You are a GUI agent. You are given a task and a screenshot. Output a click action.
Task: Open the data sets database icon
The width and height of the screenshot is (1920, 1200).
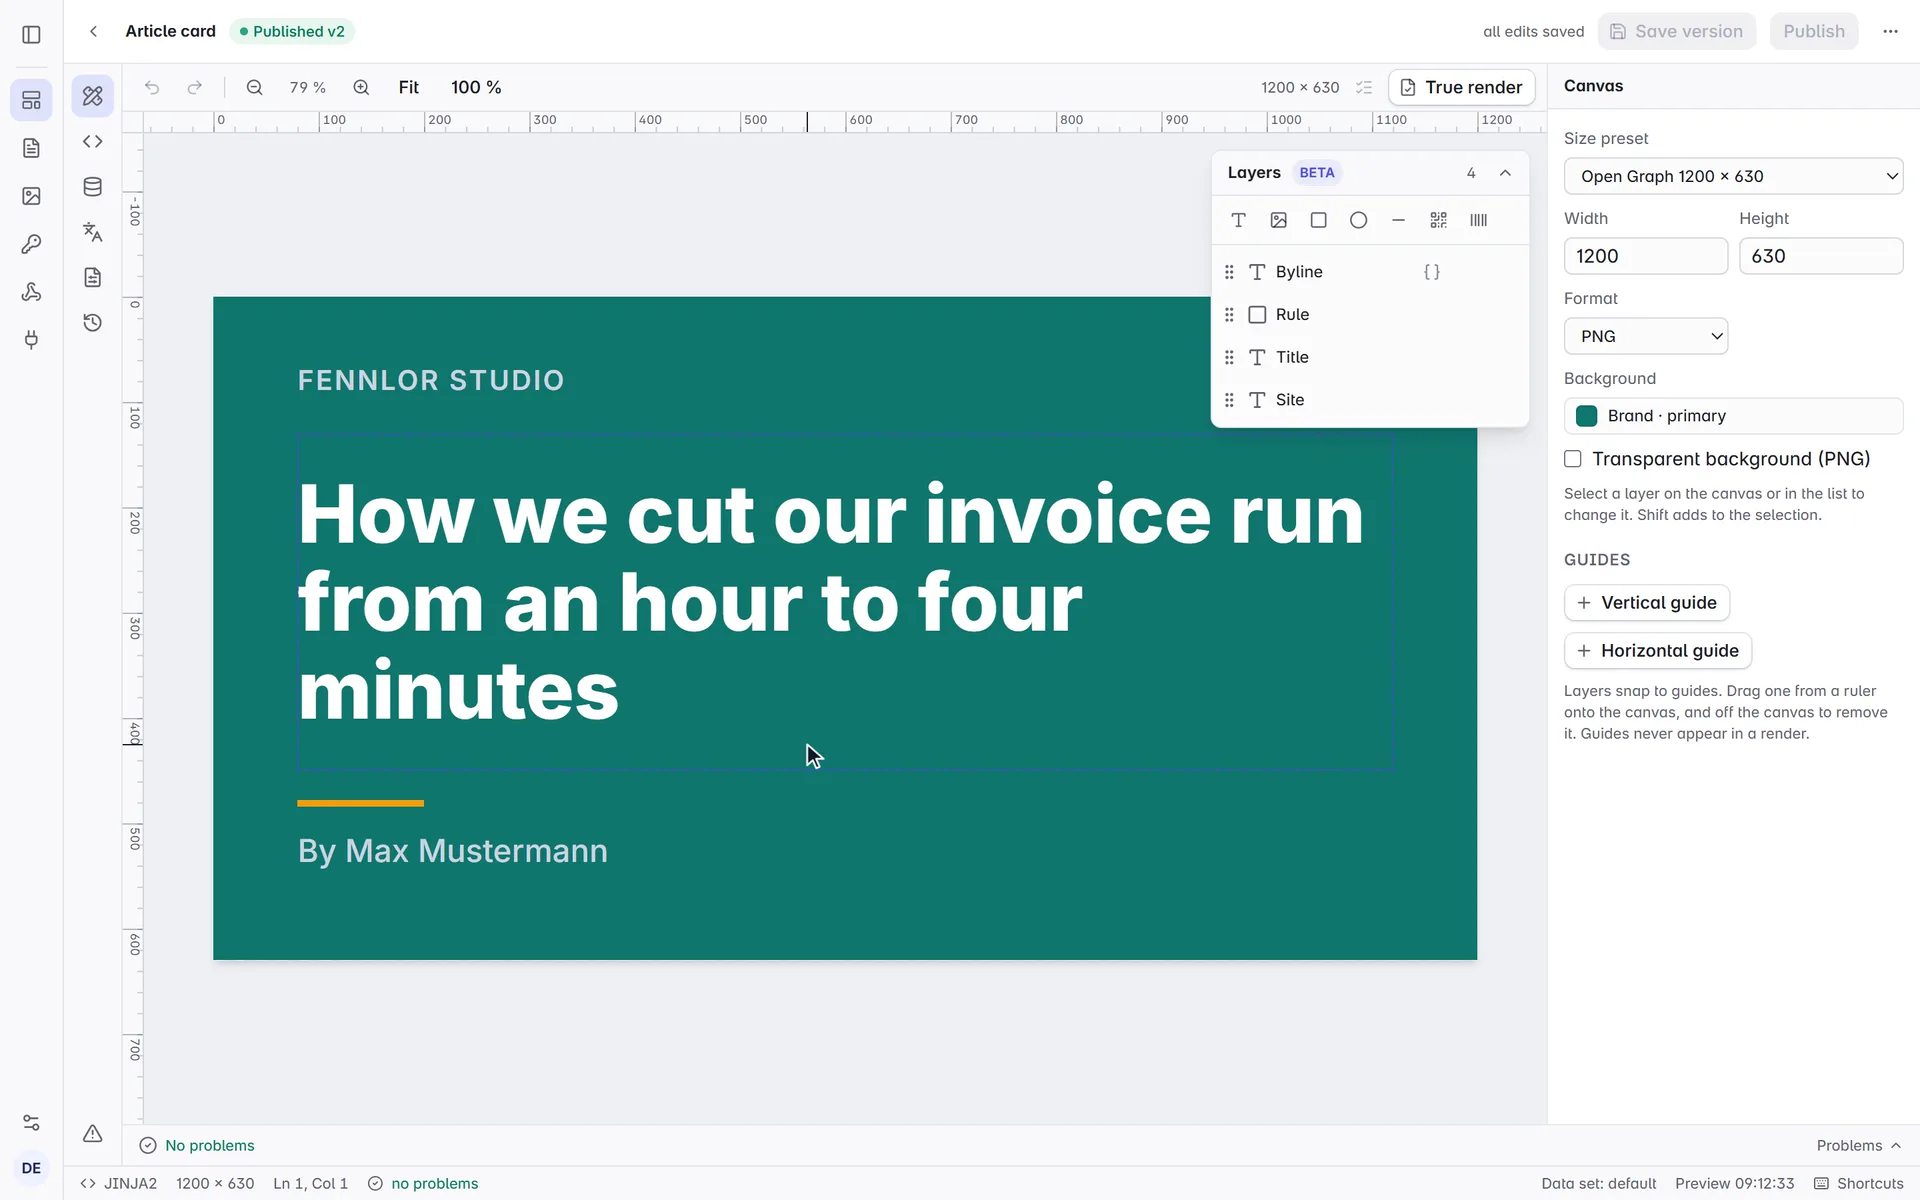[x=92, y=187]
